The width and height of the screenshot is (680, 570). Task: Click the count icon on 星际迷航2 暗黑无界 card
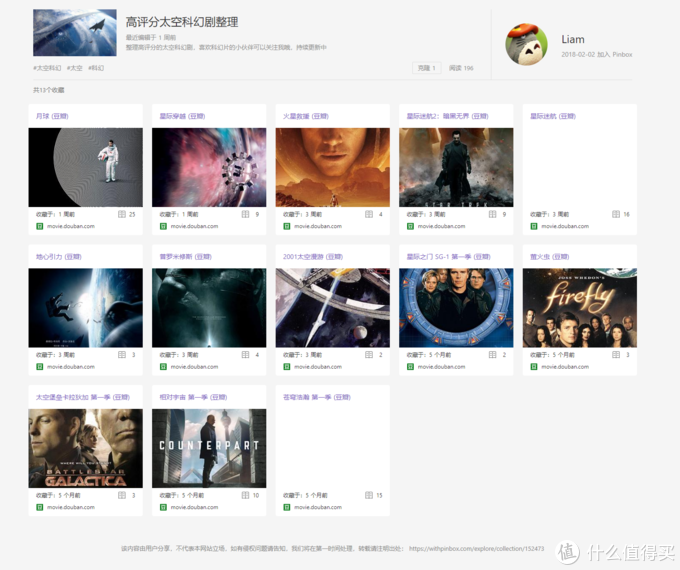(x=493, y=214)
